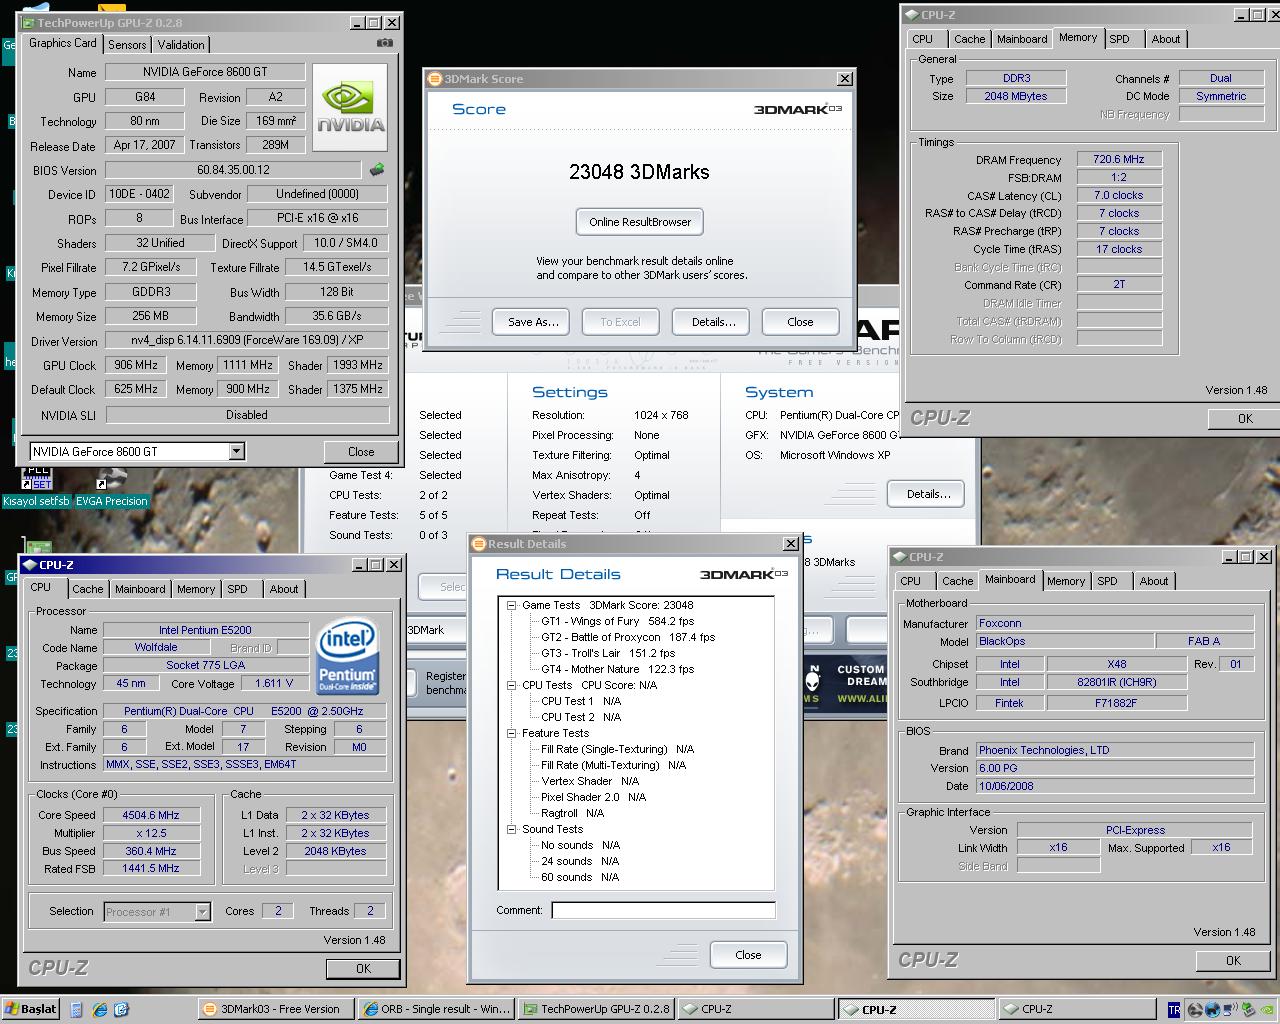Viewport: 1280px width, 1024px height.
Task: Click the BIOS Version value 60.84.35.00.12
Action: click(x=233, y=170)
